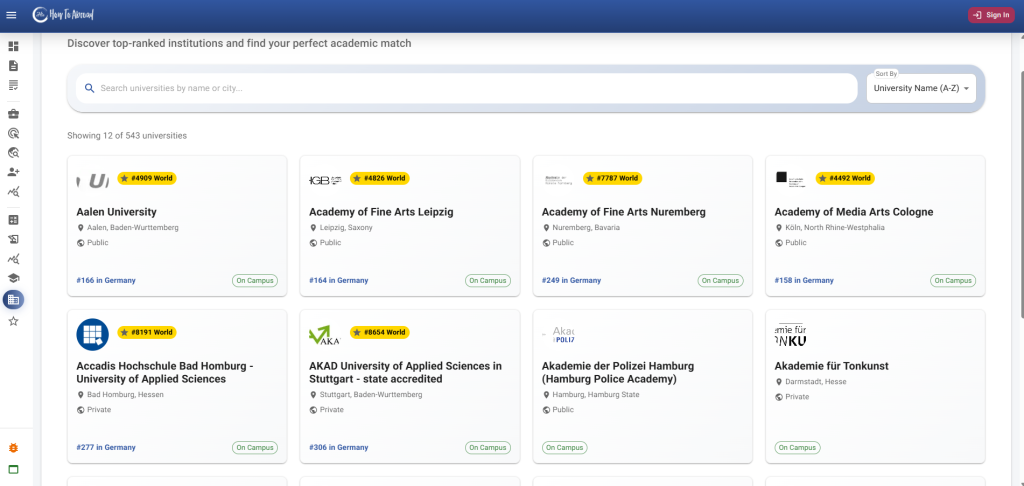The height and width of the screenshot is (486, 1024).
Task: Click the #8191 World rank badge
Action: (x=147, y=332)
